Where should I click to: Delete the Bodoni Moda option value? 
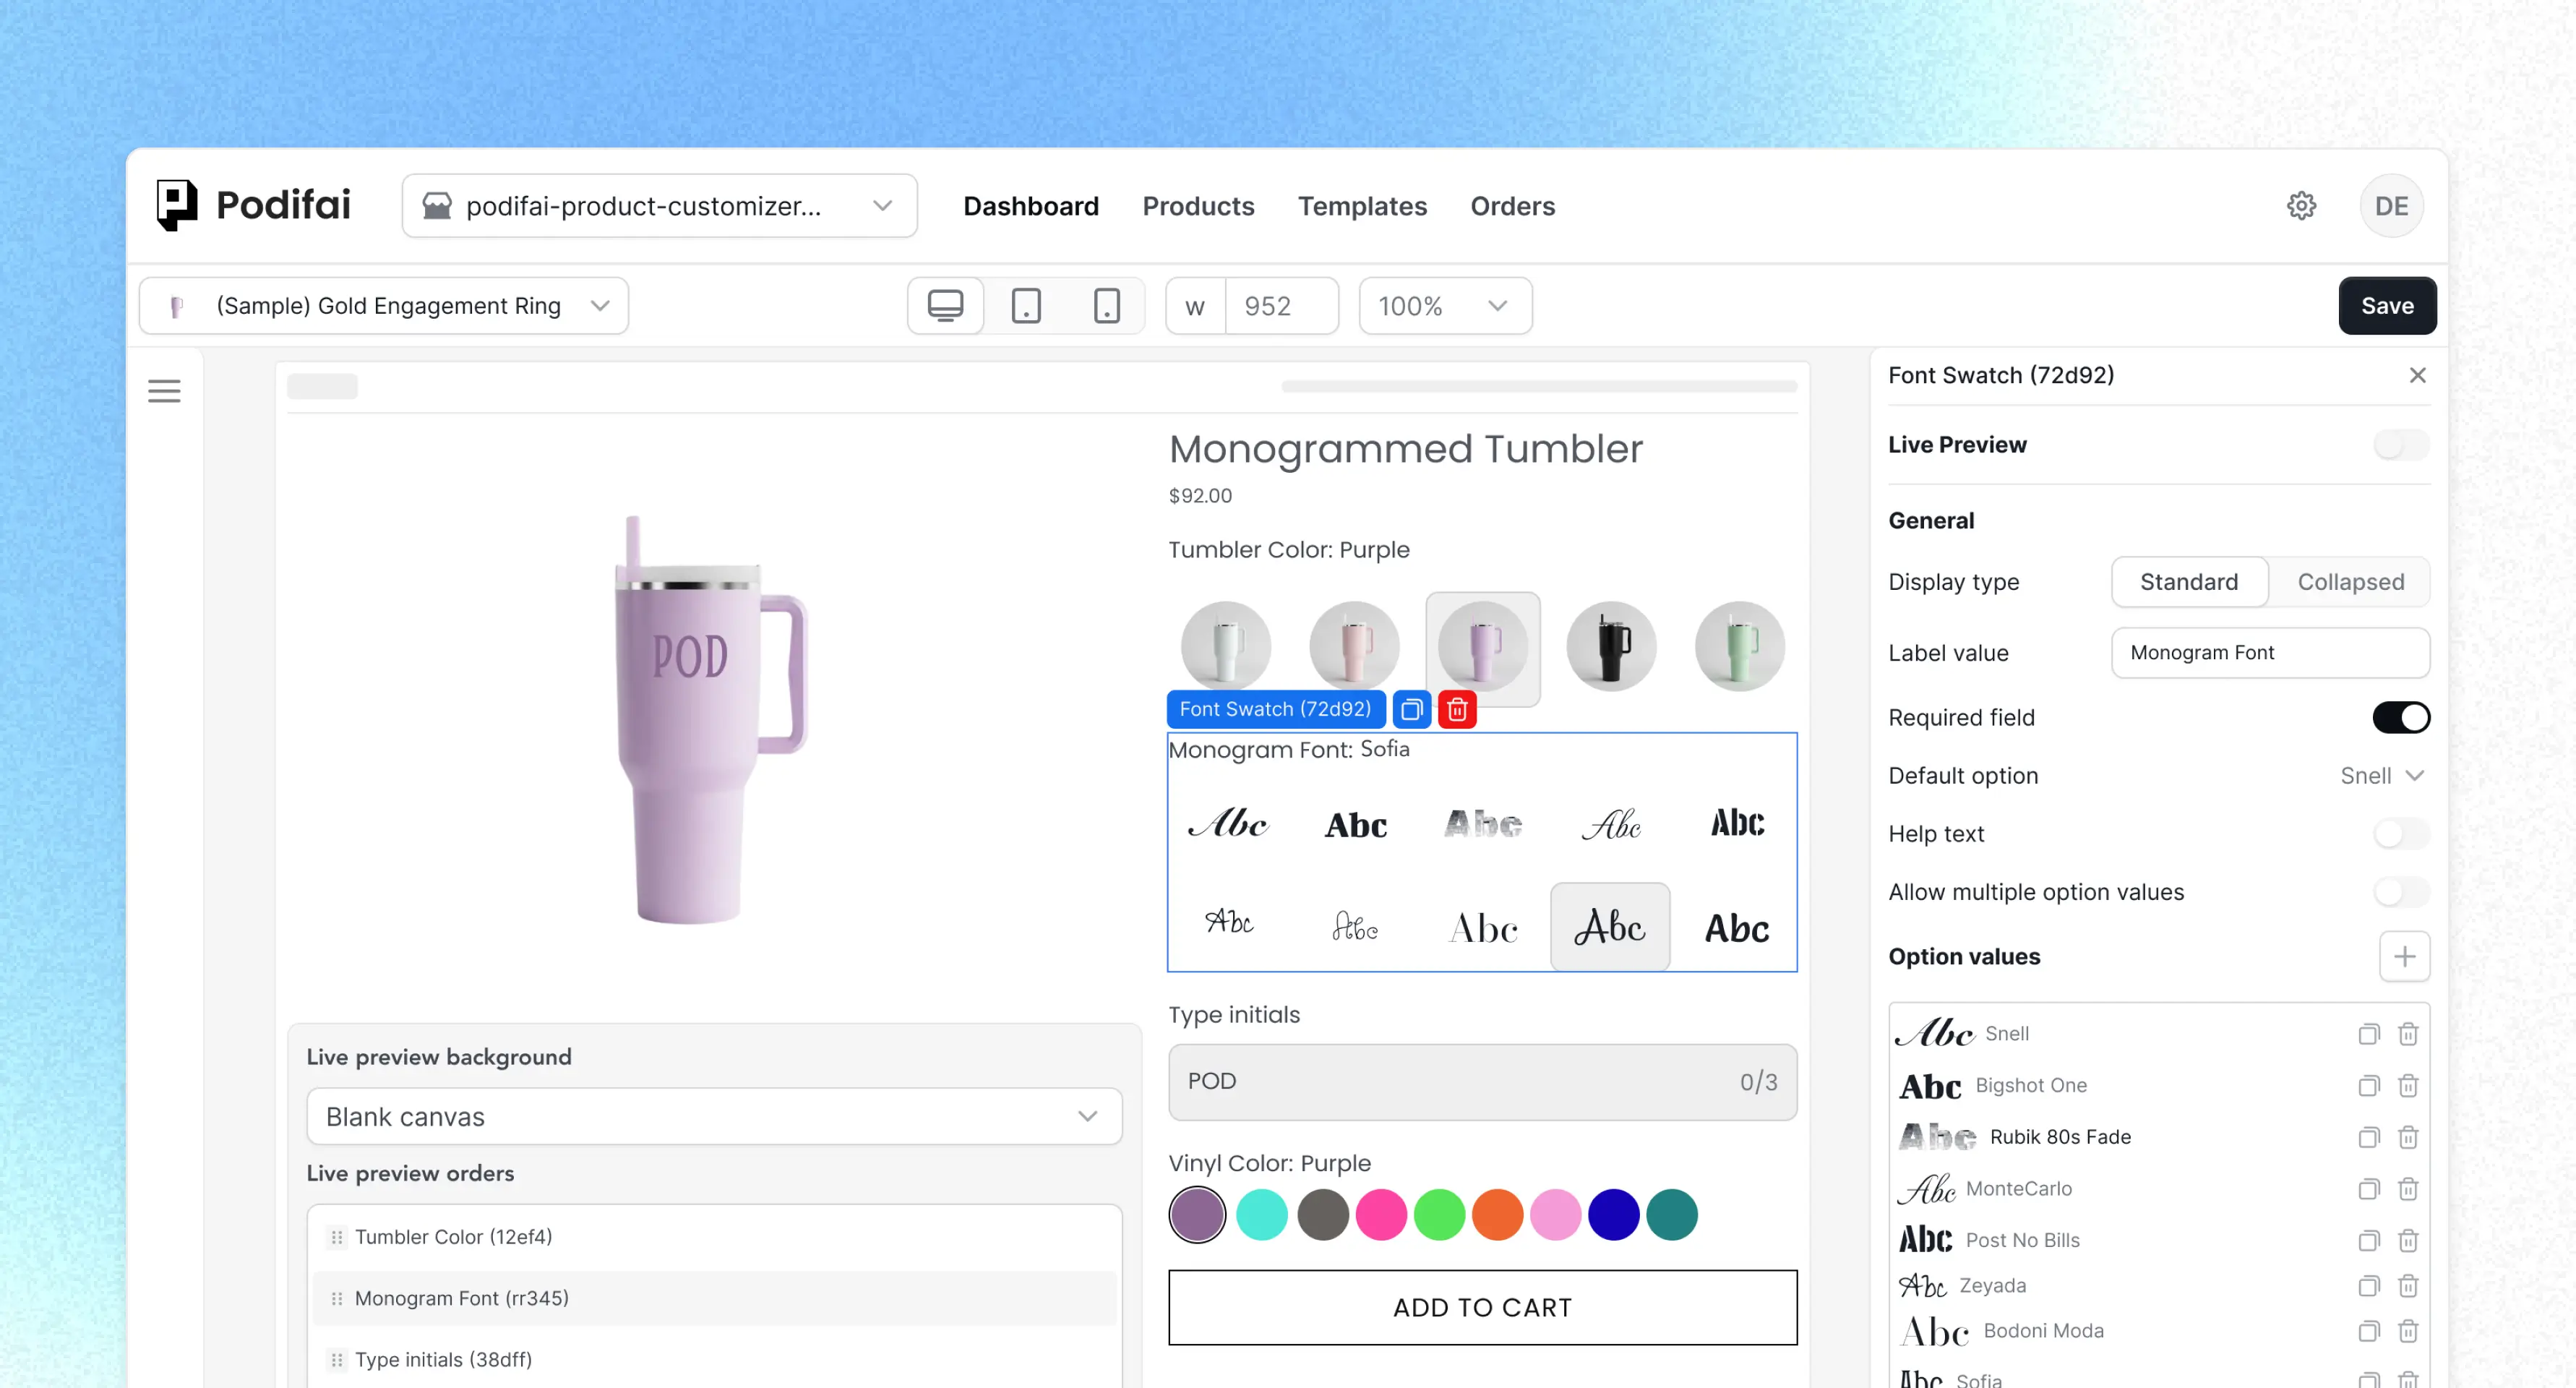click(x=2408, y=1331)
